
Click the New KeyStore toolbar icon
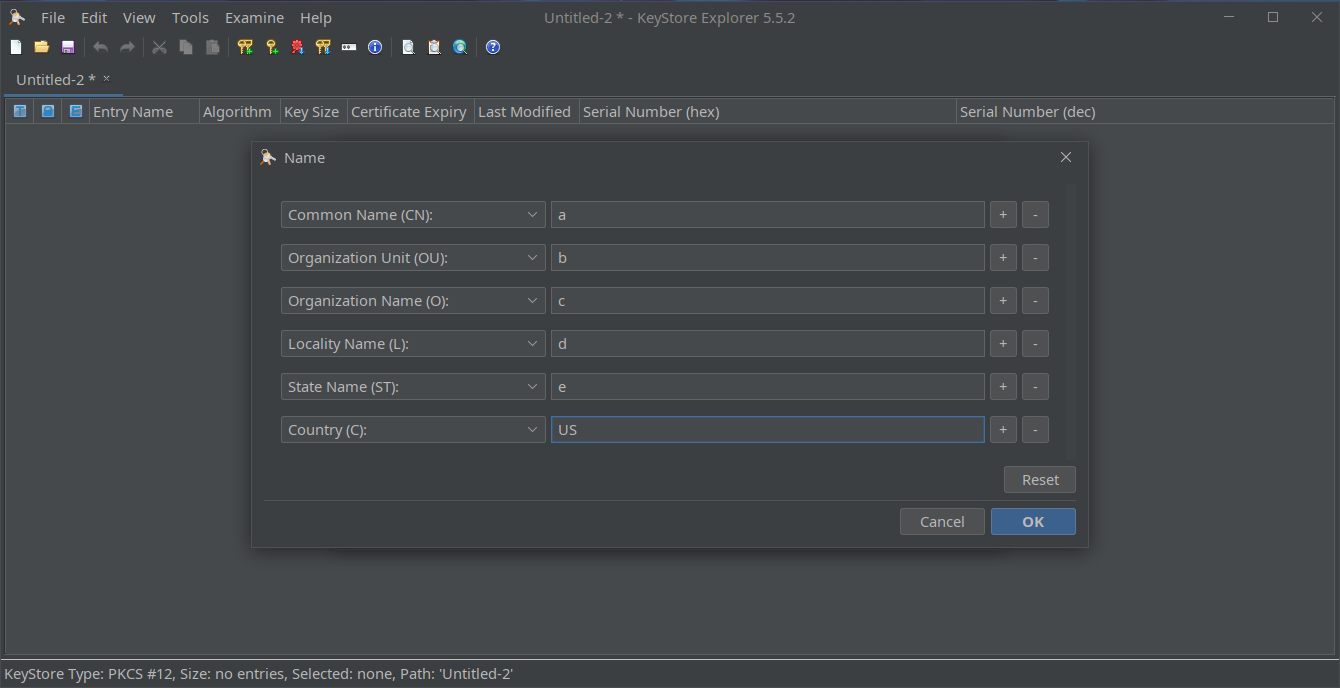(x=16, y=47)
